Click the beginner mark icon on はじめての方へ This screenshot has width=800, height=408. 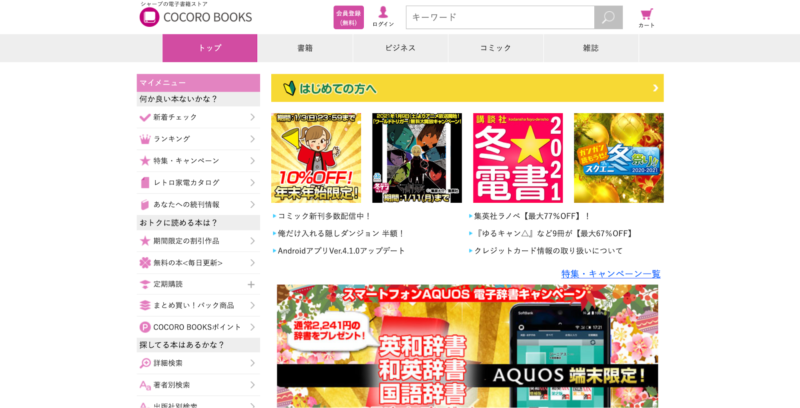289,88
